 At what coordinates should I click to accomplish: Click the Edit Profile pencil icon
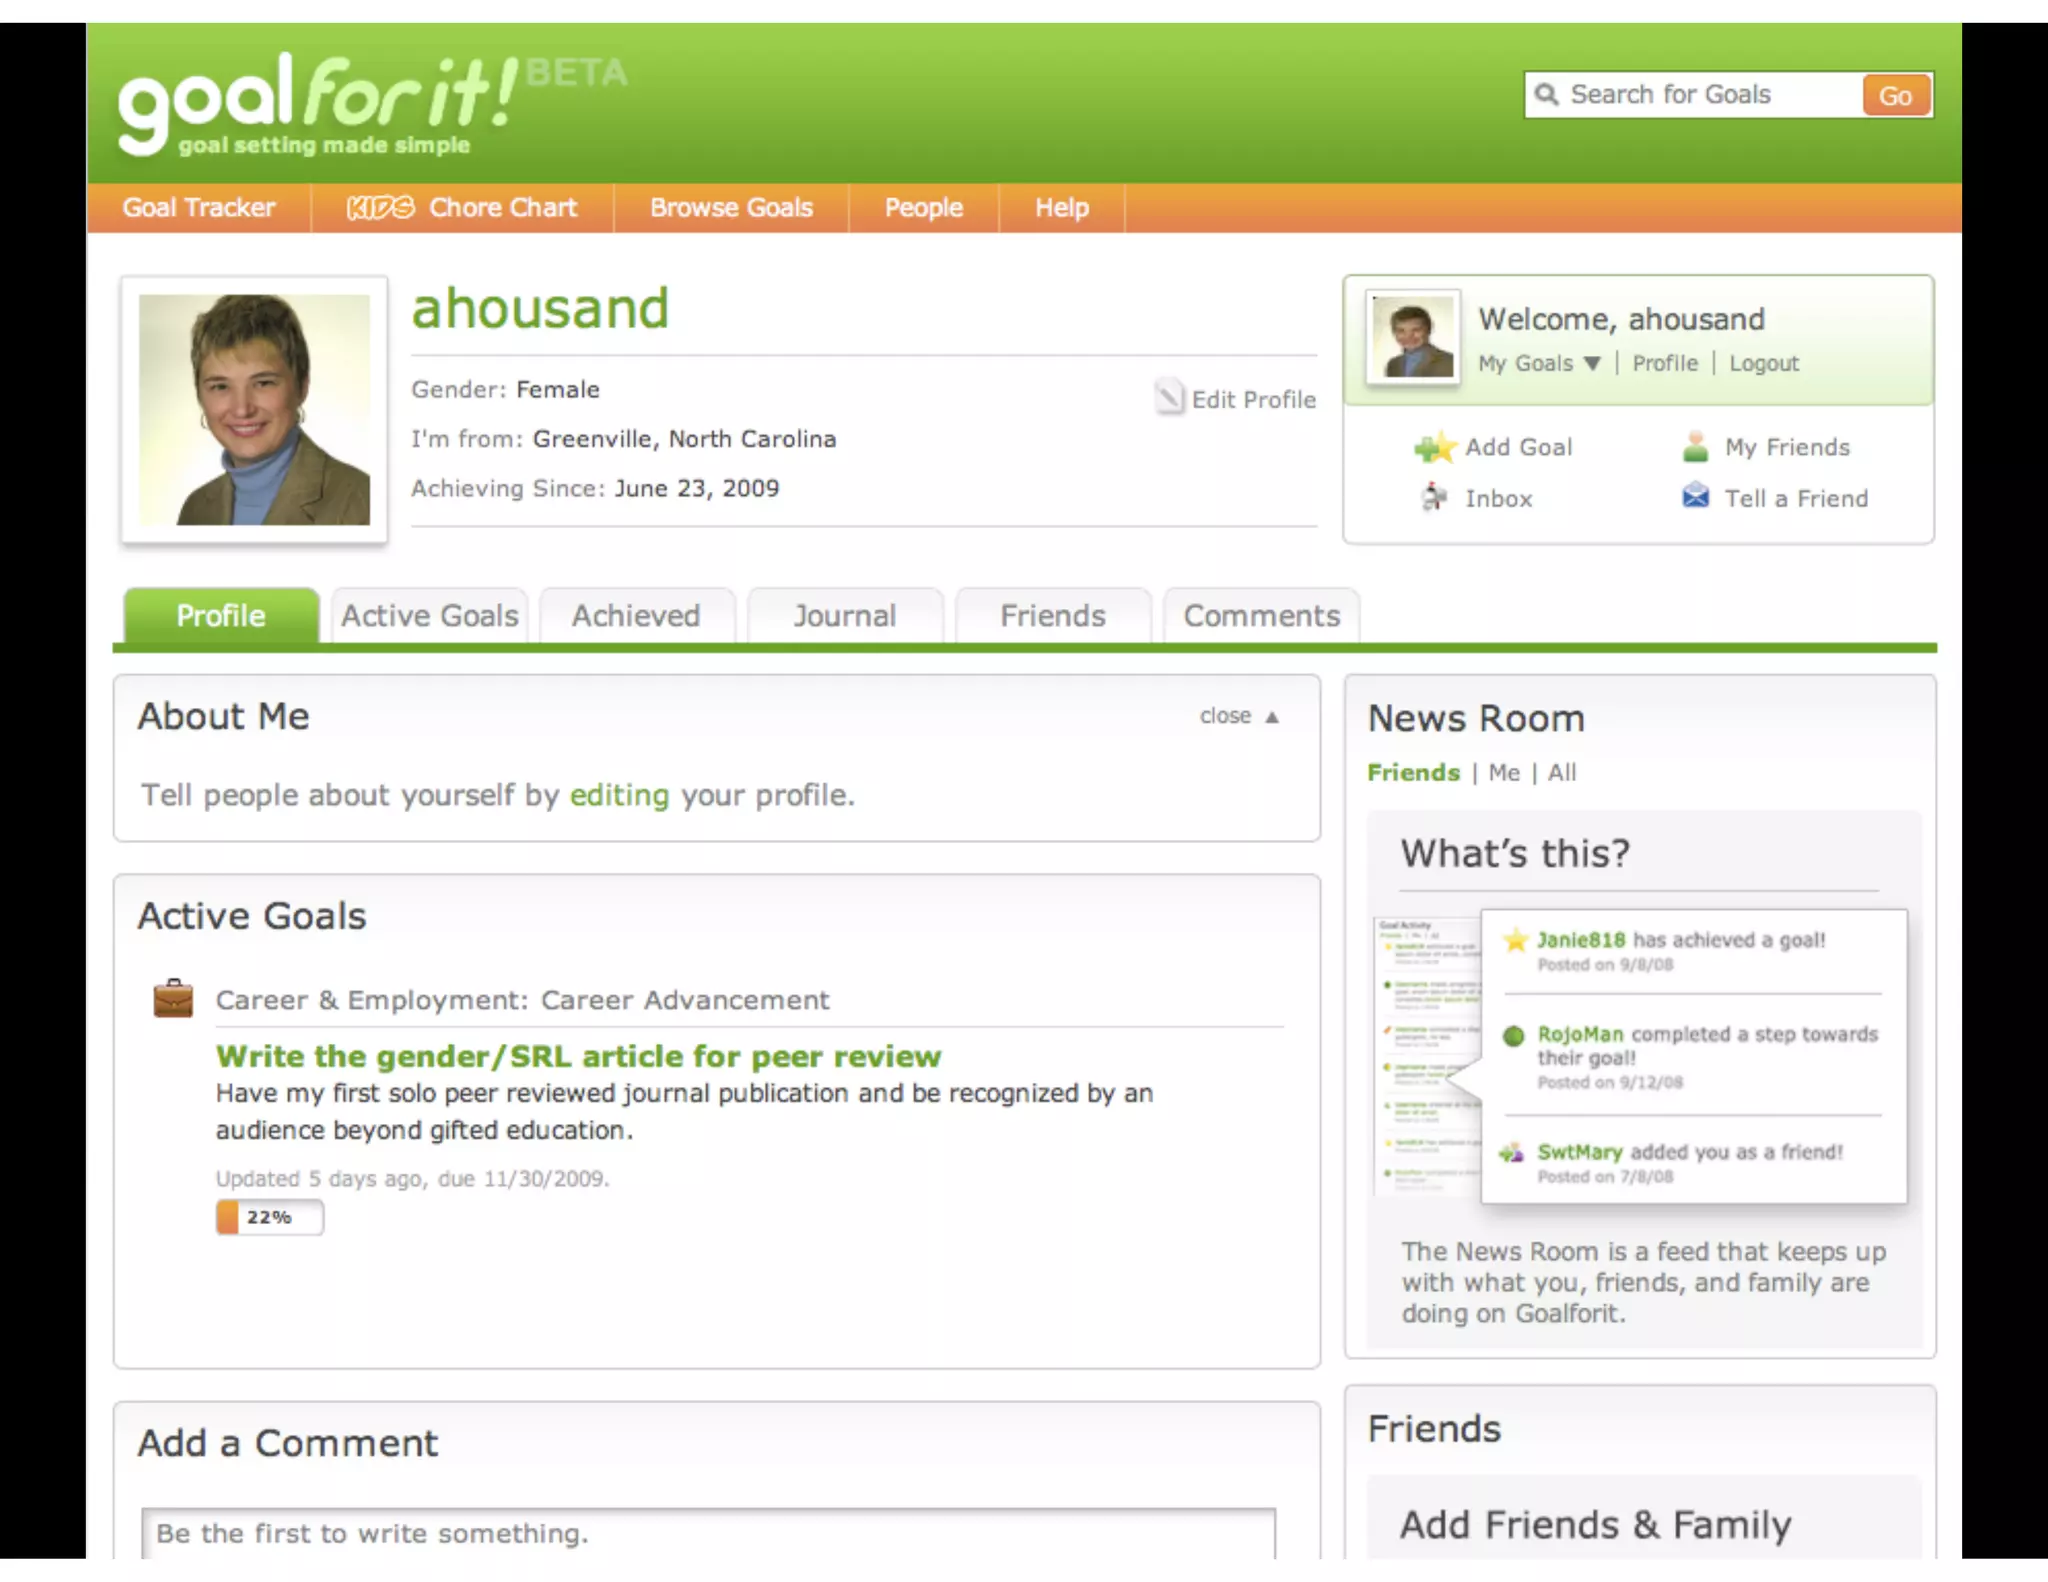[1169, 398]
